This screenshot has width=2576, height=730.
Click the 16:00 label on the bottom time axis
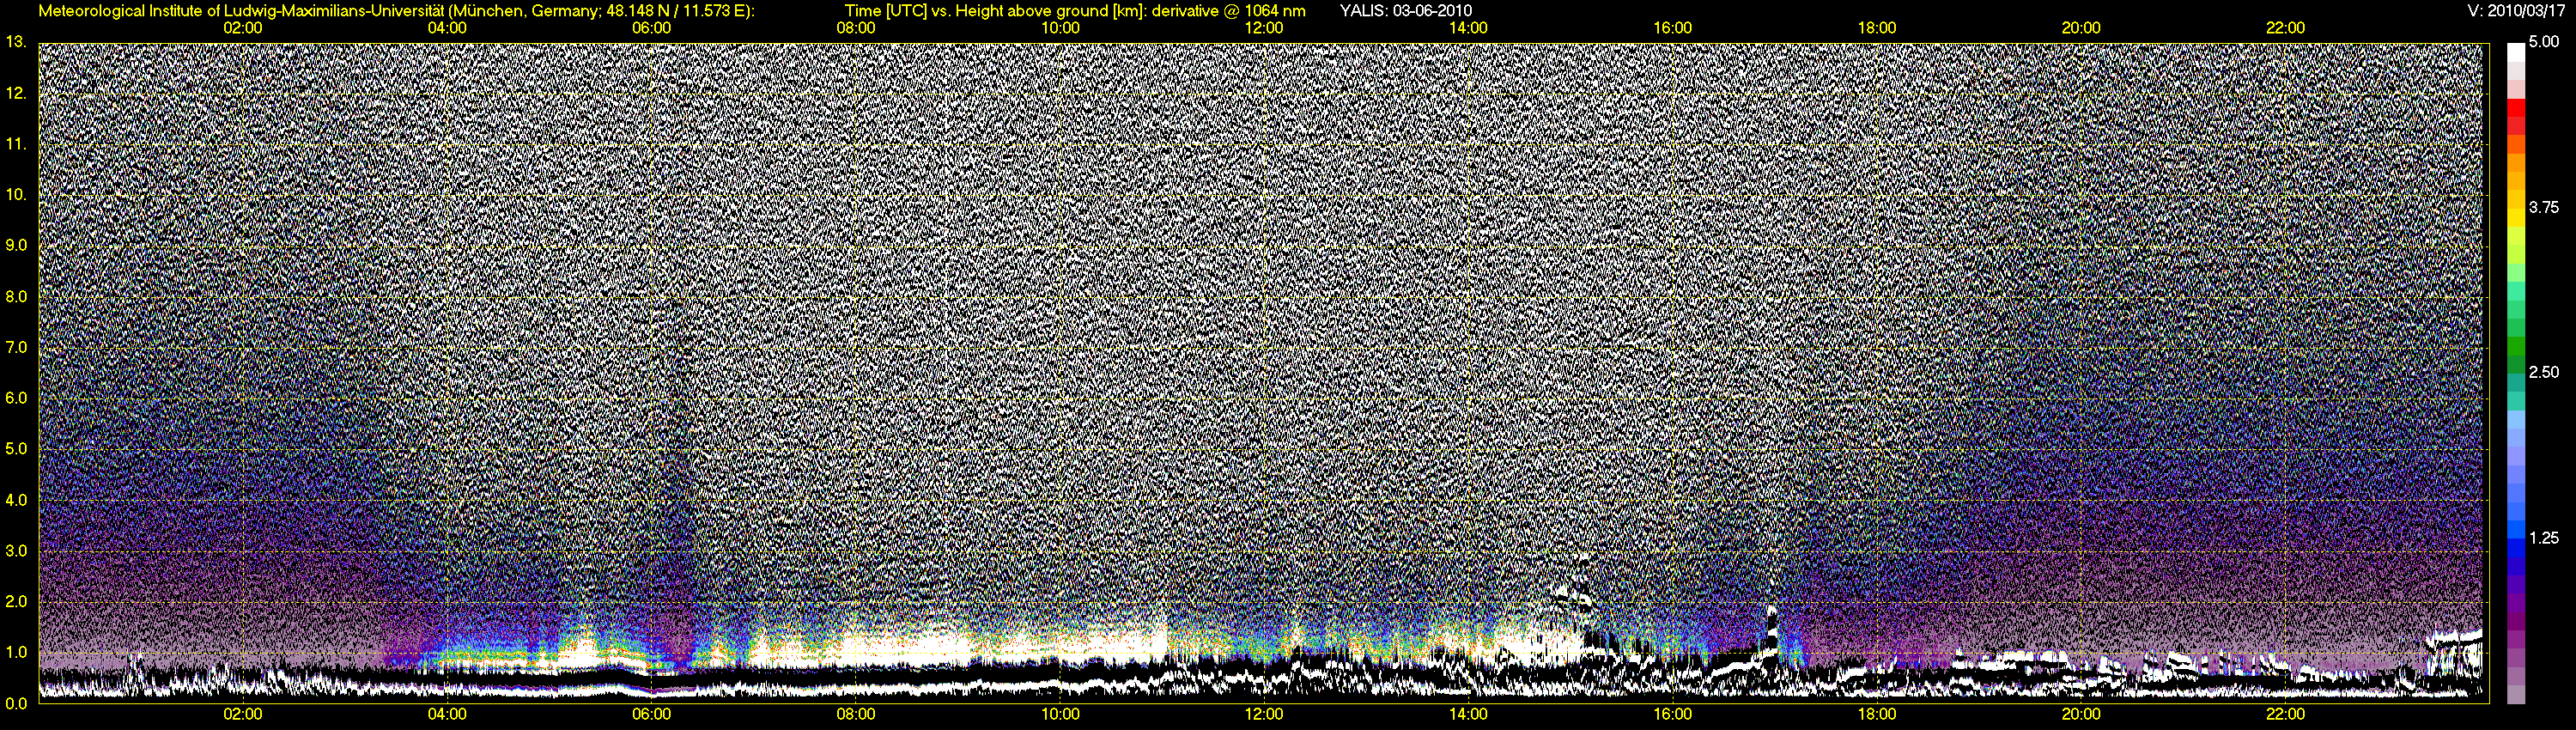point(1673,714)
